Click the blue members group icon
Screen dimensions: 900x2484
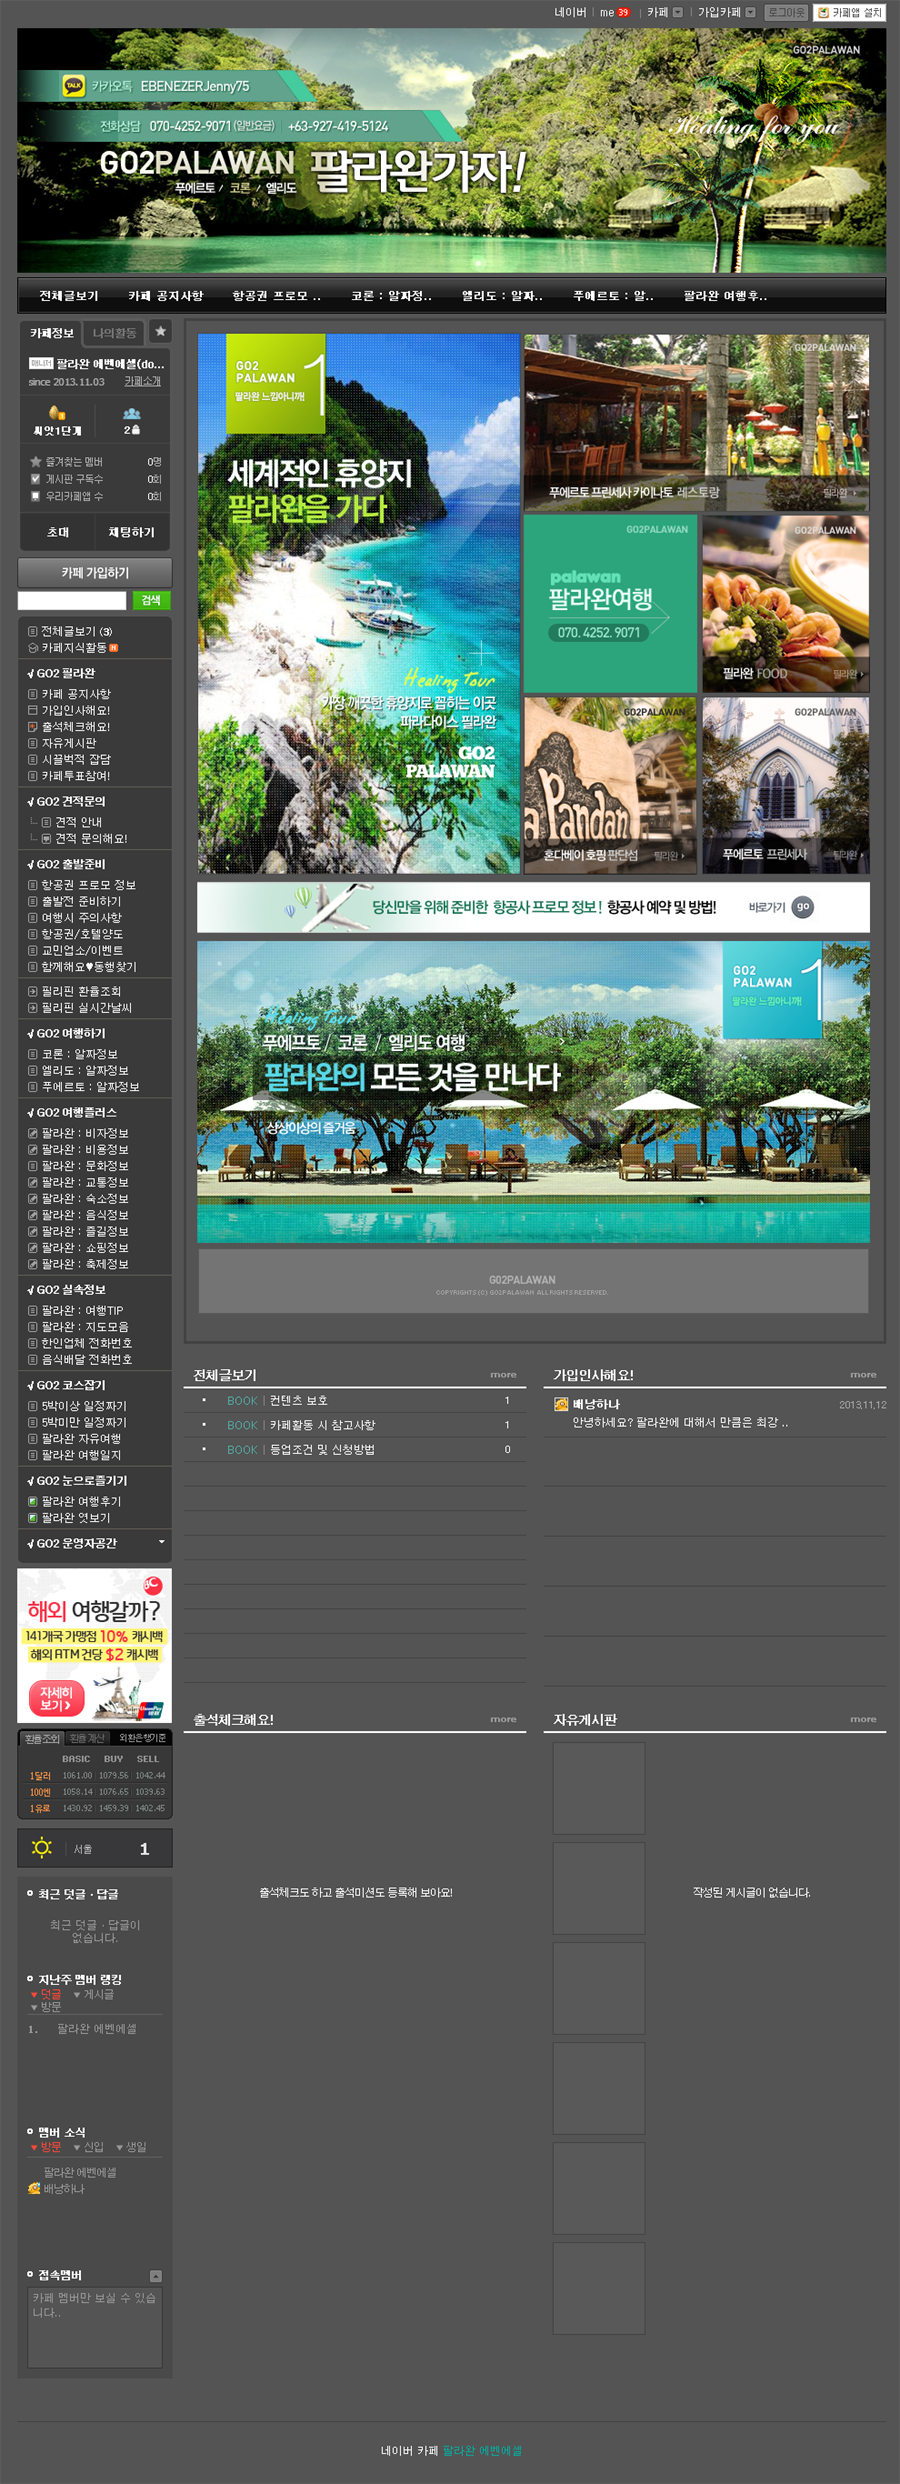pos(131,413)
